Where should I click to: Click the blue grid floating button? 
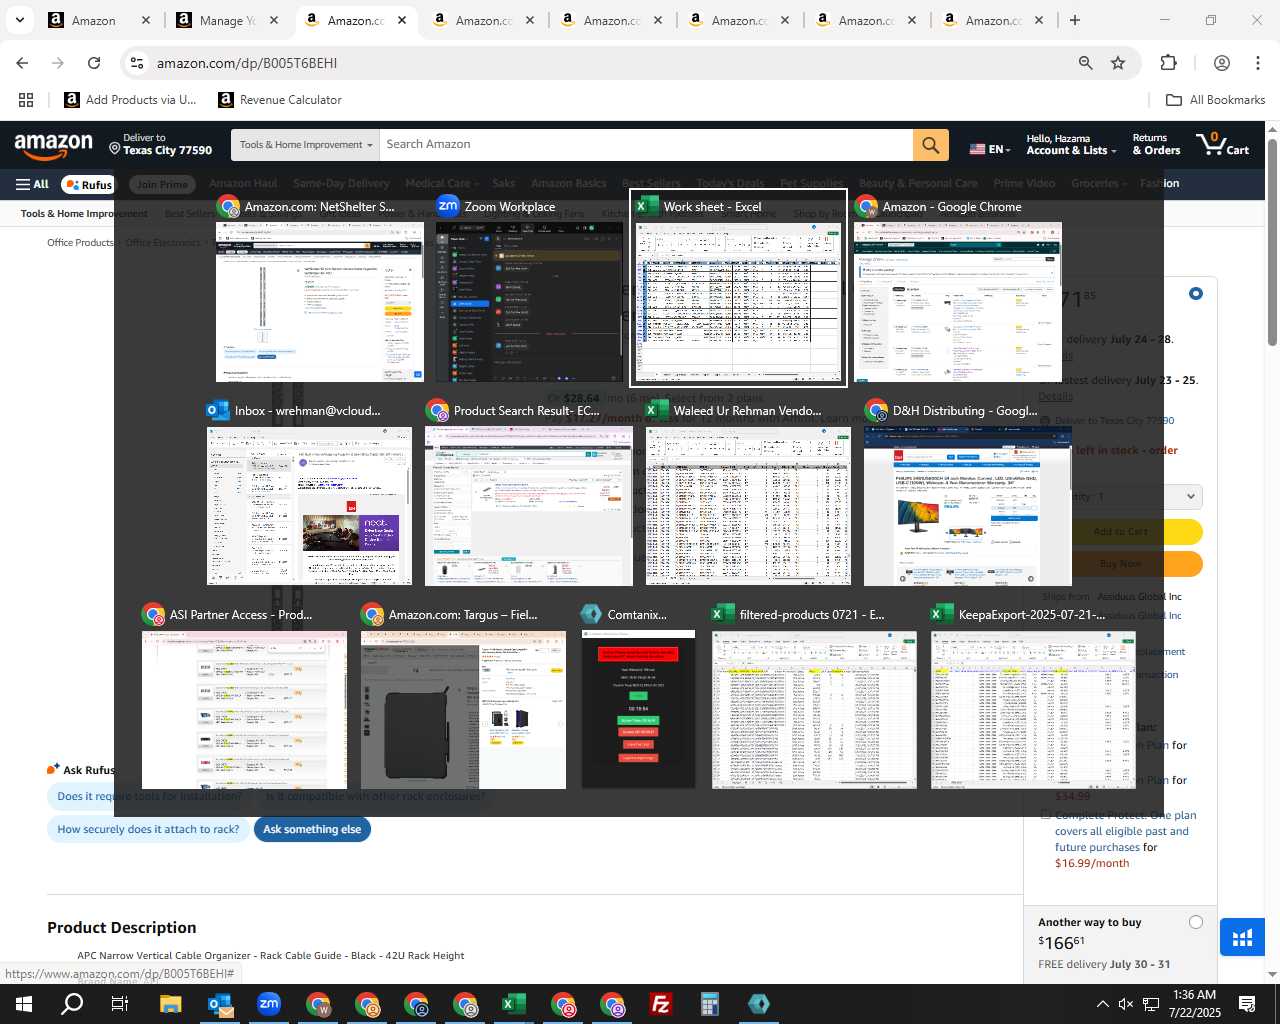click(x=1242, y=937)
